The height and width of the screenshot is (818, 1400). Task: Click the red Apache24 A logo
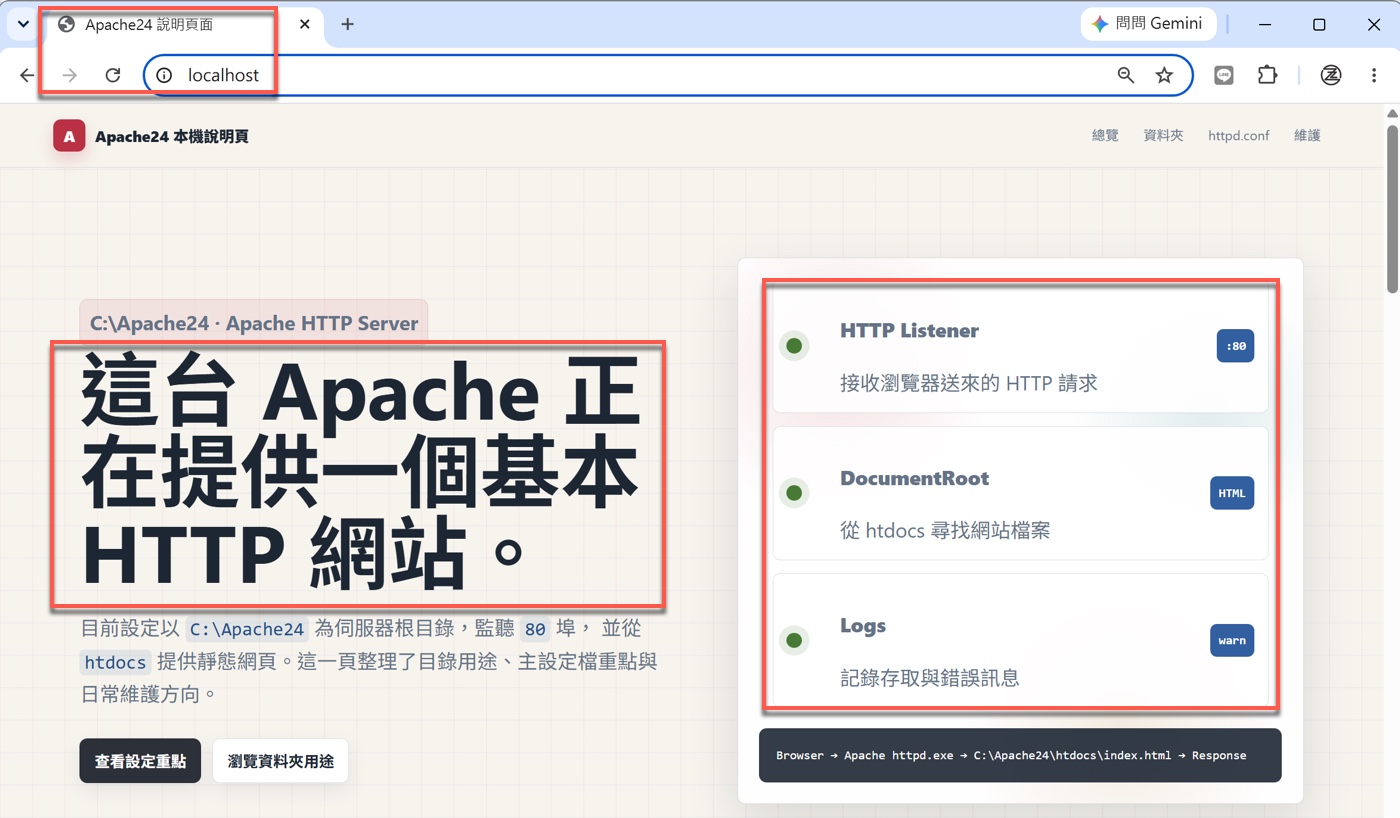(x=69, y=136)
